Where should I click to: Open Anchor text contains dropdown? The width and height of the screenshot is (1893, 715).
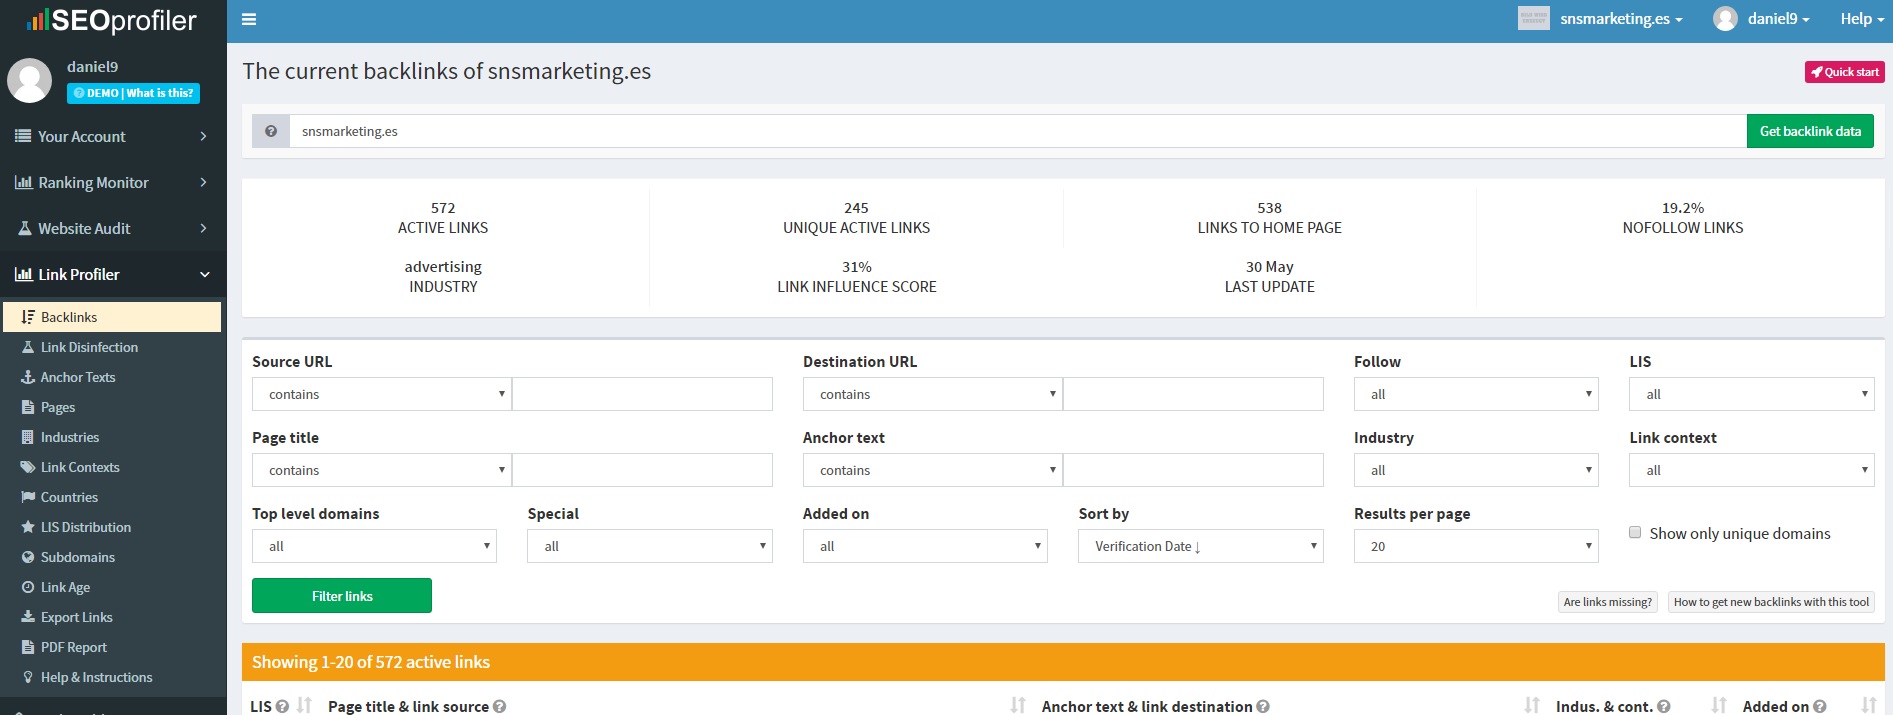933,470
